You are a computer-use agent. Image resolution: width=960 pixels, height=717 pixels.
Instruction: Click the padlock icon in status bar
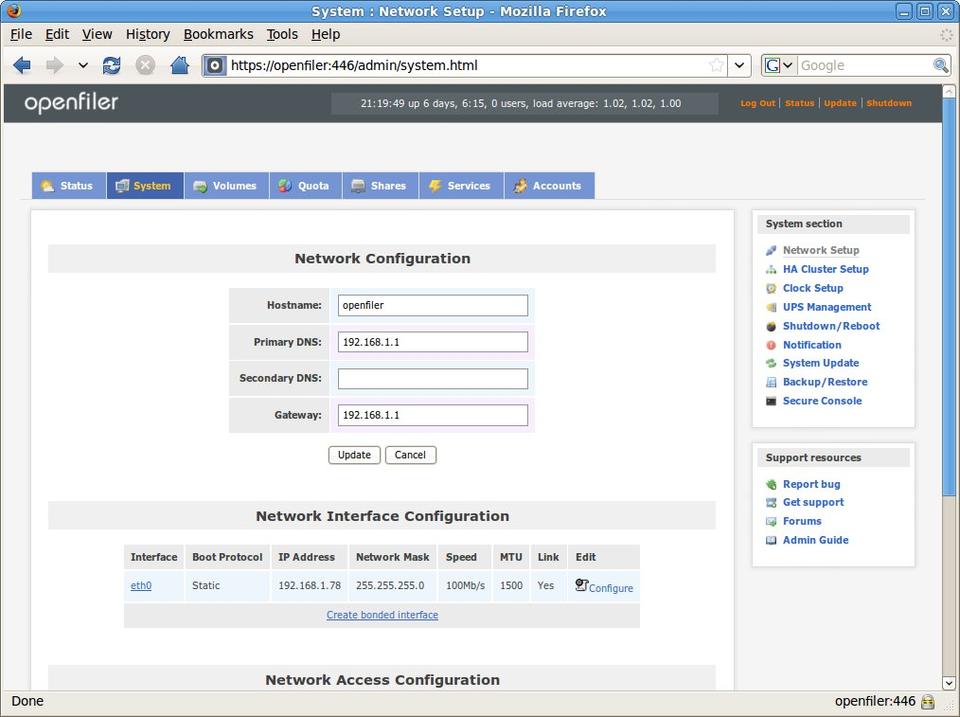[928, 701]
